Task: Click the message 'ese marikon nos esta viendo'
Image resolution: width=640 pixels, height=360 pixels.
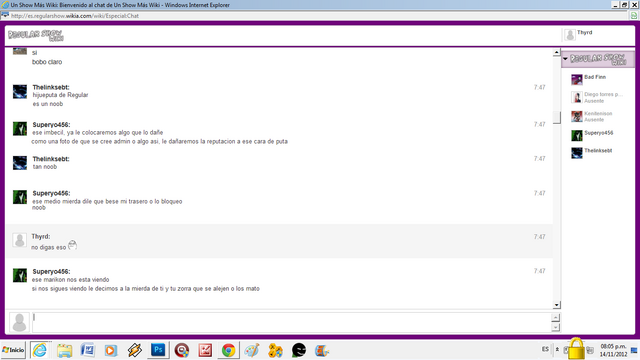Action: click(x=71, y=280)
